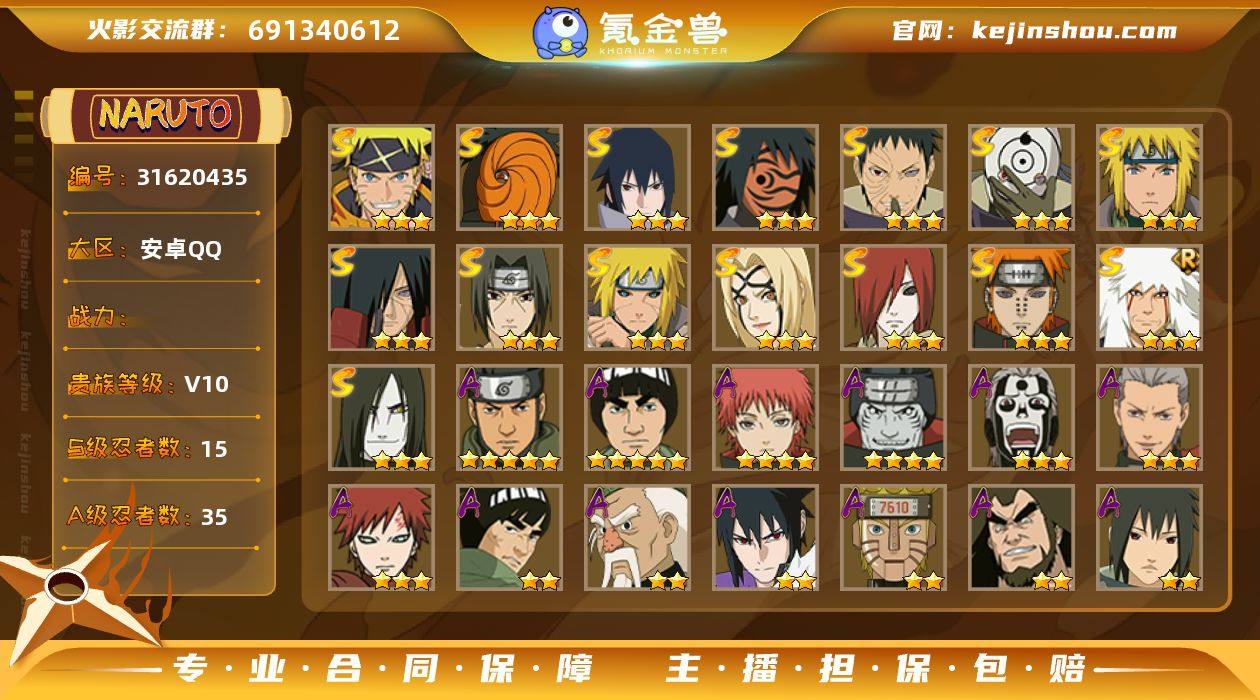Click the orange spiral mask Tobi portrait
This screenshot has height=700, width=1260.
click(509, 178)
